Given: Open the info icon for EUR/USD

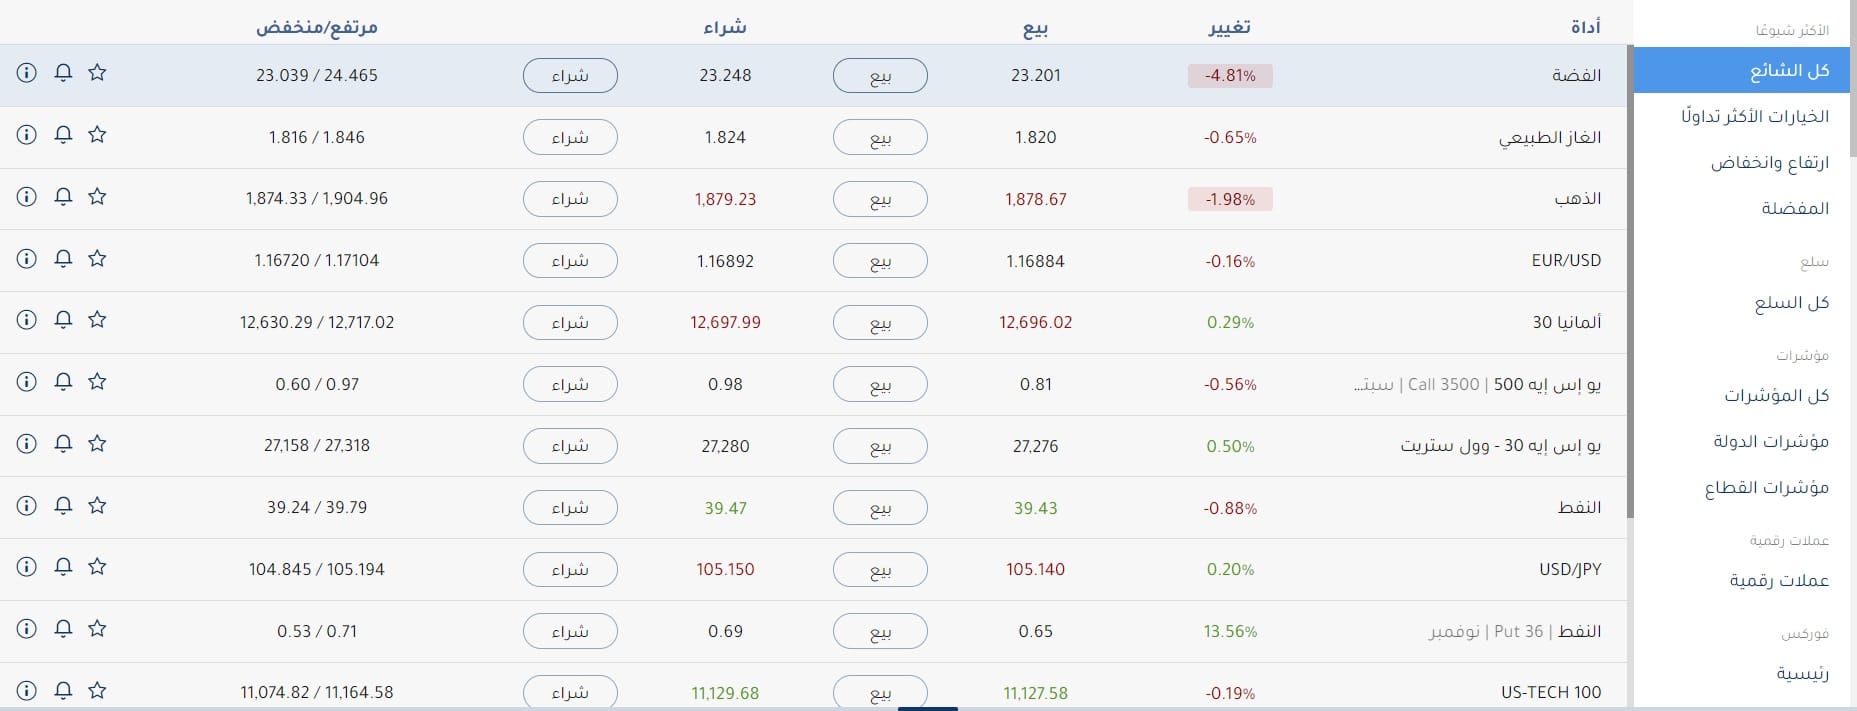Looking at the screenshot, I should tap(27, 259).
